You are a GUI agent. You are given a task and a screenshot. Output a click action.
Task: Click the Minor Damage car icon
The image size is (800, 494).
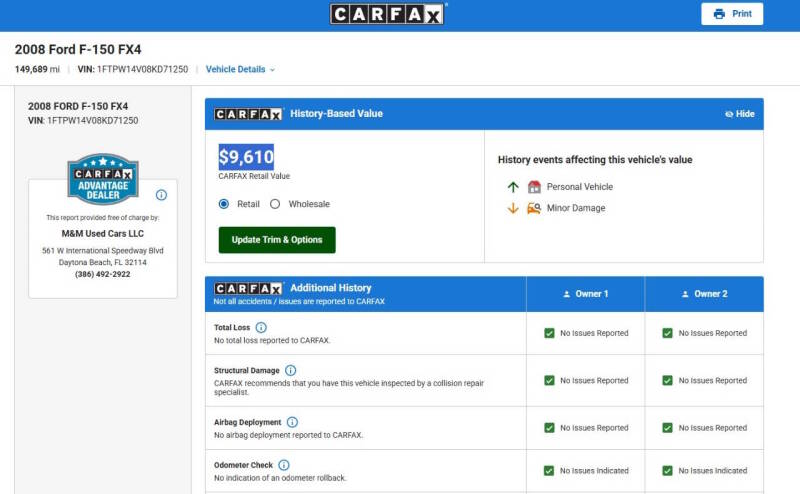[x=534, y=208]
